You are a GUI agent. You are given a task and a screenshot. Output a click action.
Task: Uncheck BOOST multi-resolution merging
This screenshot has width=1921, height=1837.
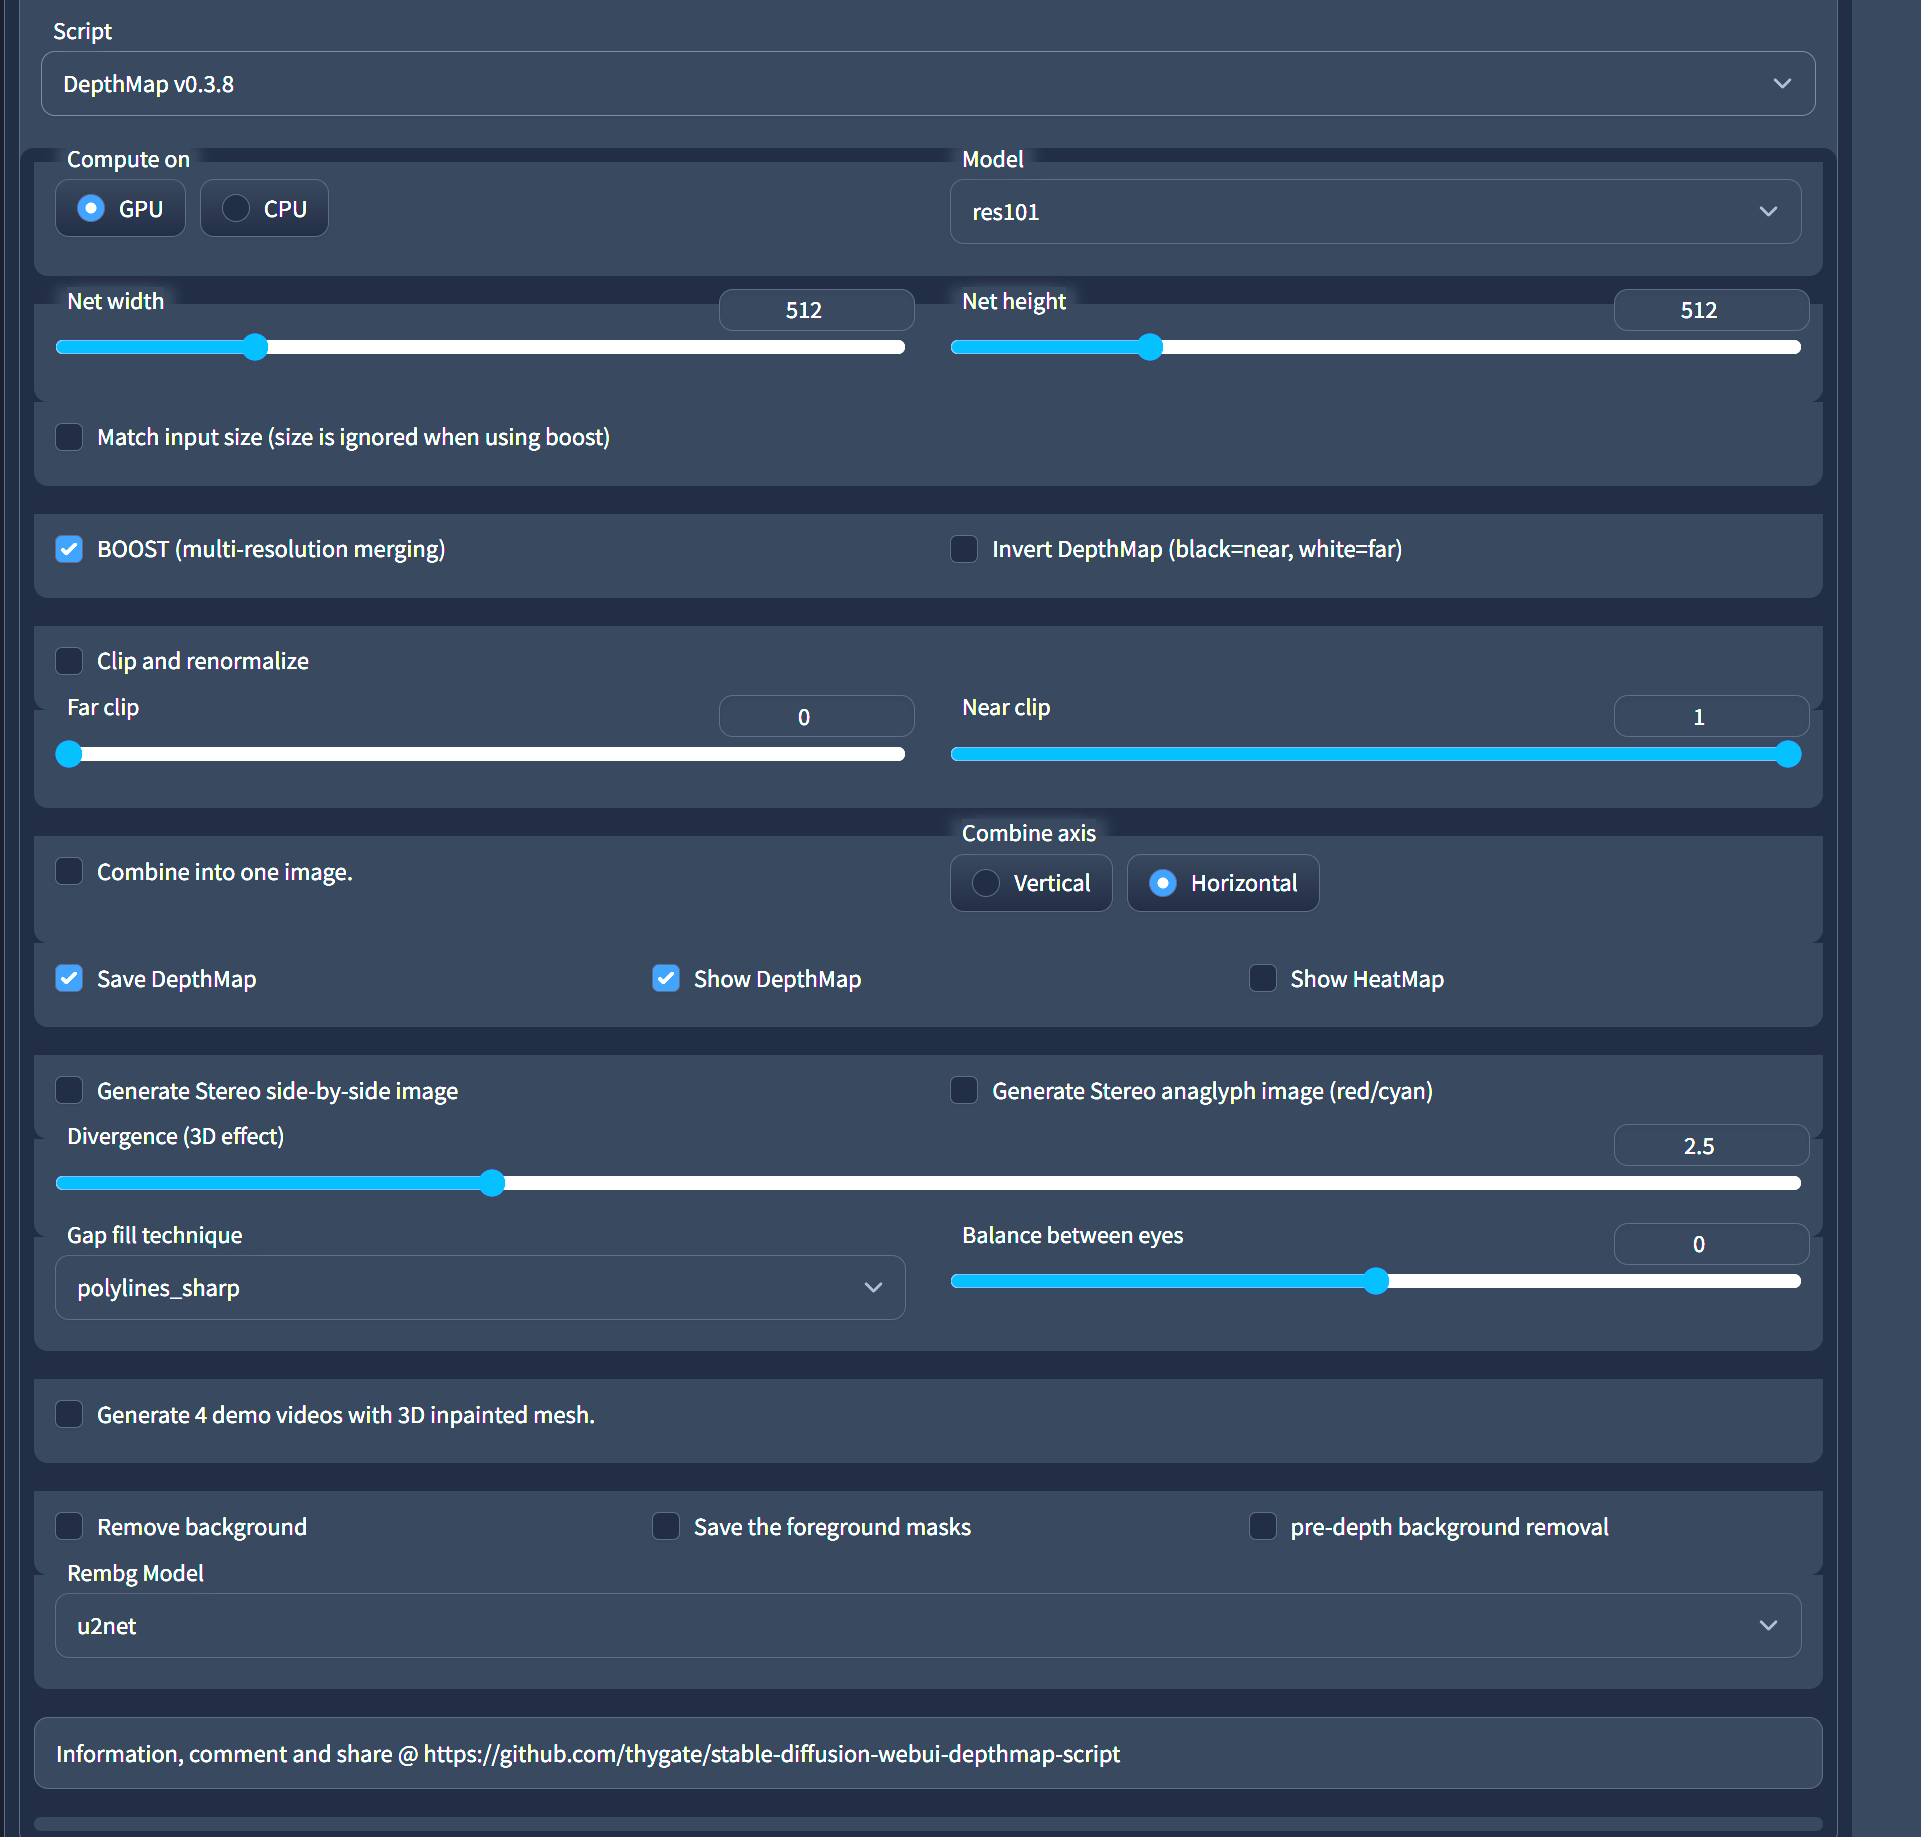69,549
